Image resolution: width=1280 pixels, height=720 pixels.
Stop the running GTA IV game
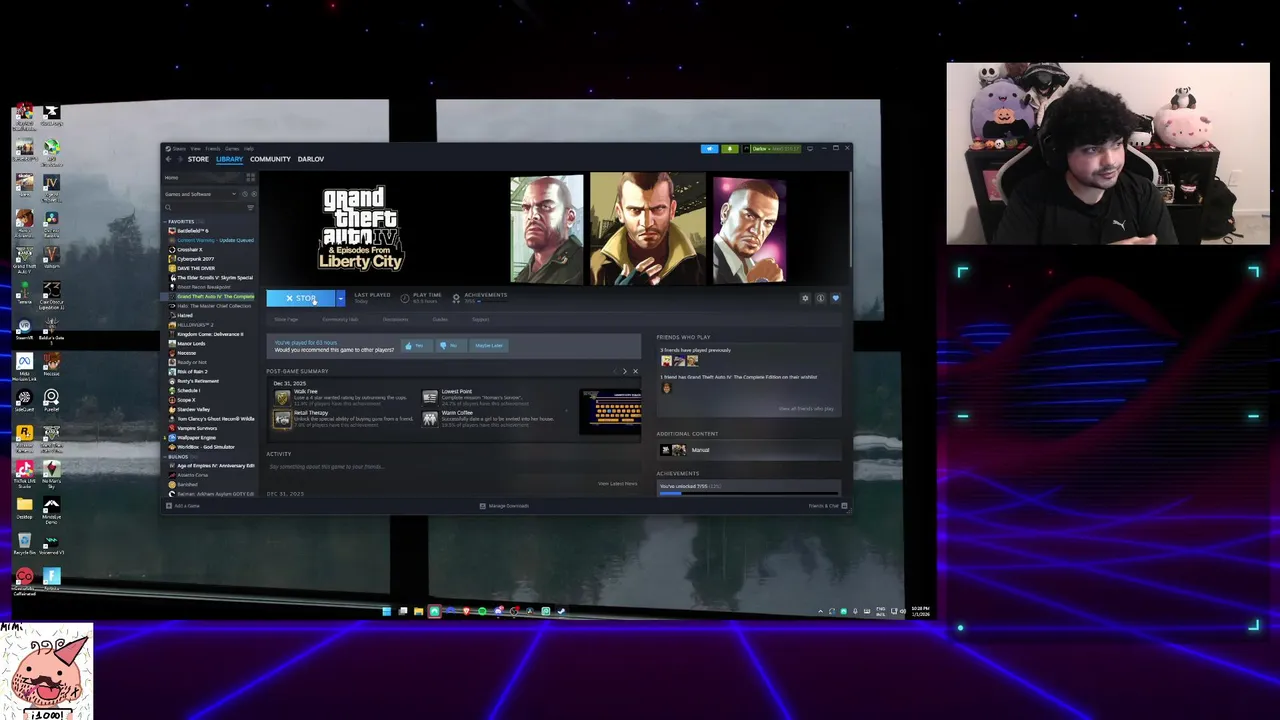301,298
